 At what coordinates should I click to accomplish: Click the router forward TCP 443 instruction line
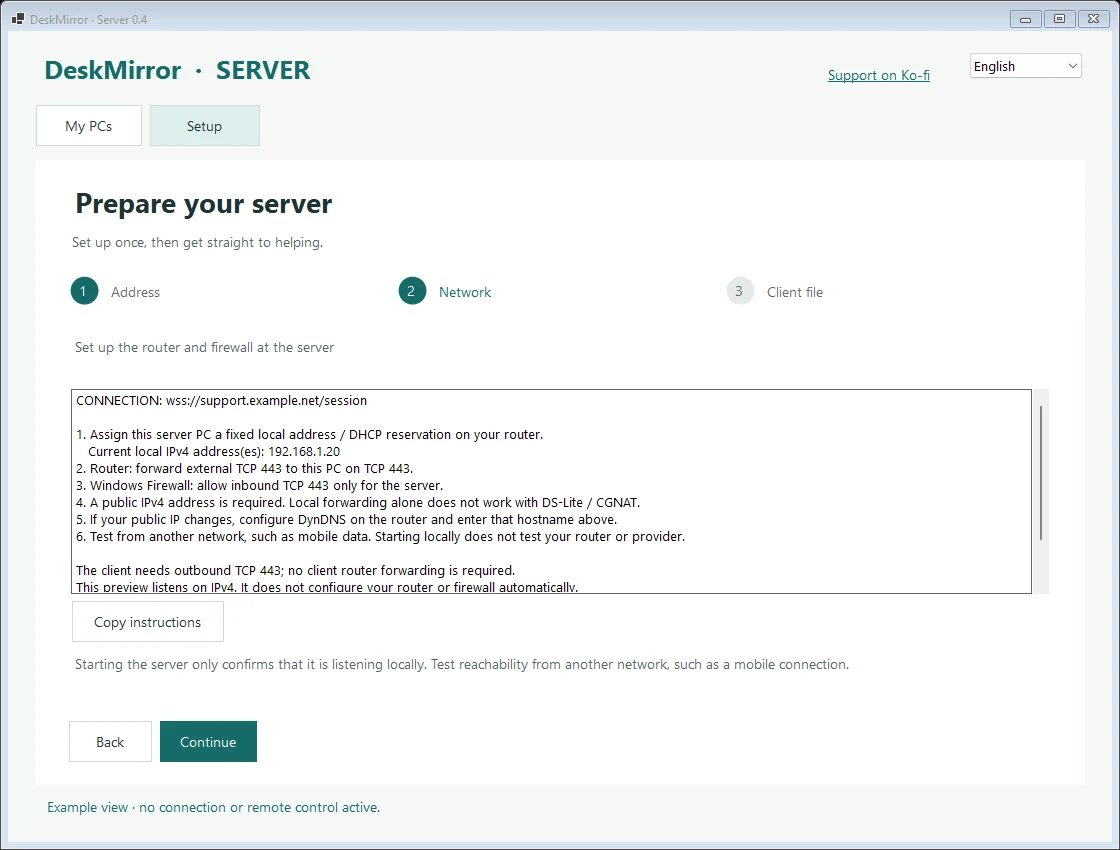coord(244,469)
